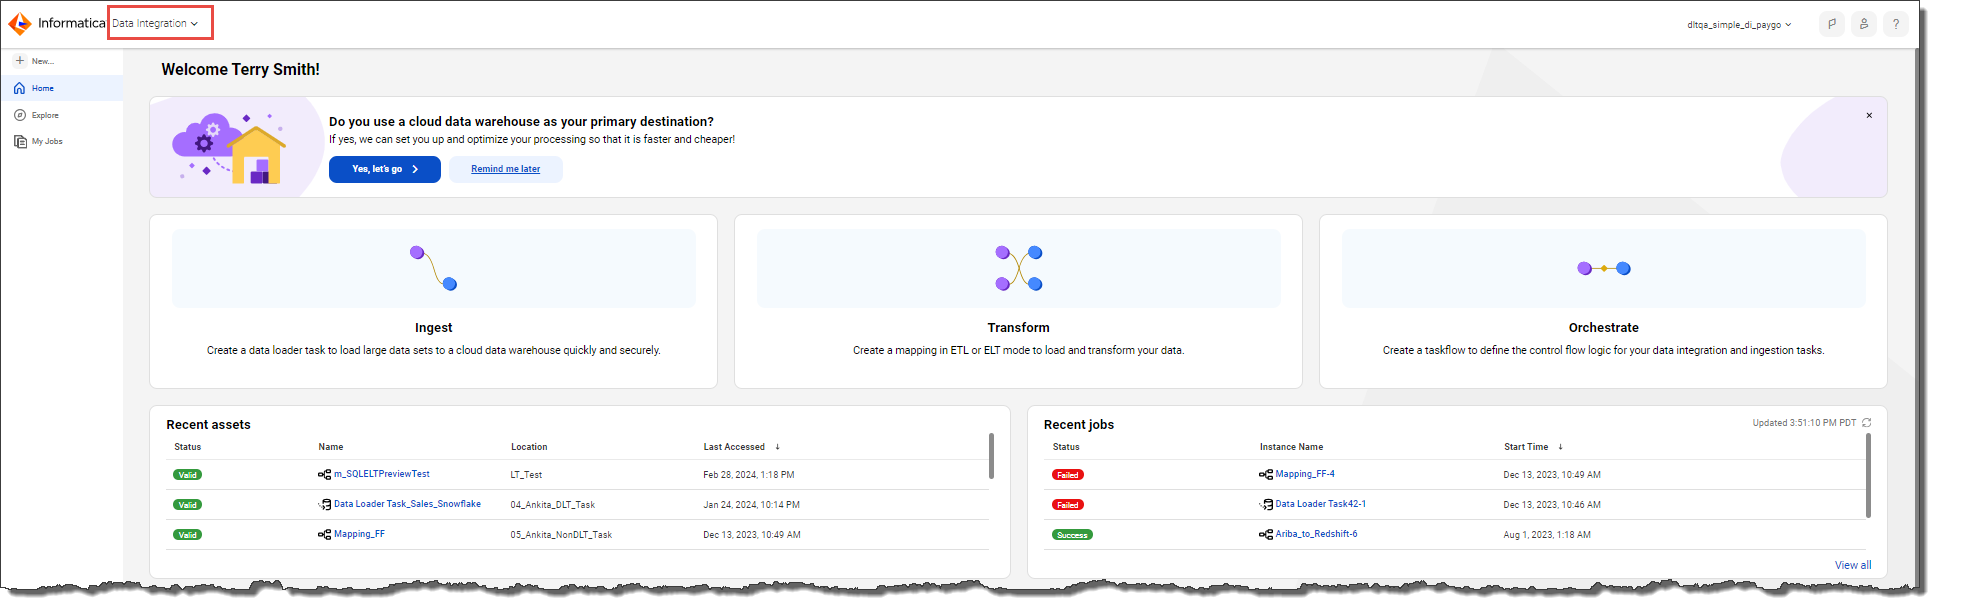Click New... in the sidebar
1981x605 pixels.
click(43, 61)
